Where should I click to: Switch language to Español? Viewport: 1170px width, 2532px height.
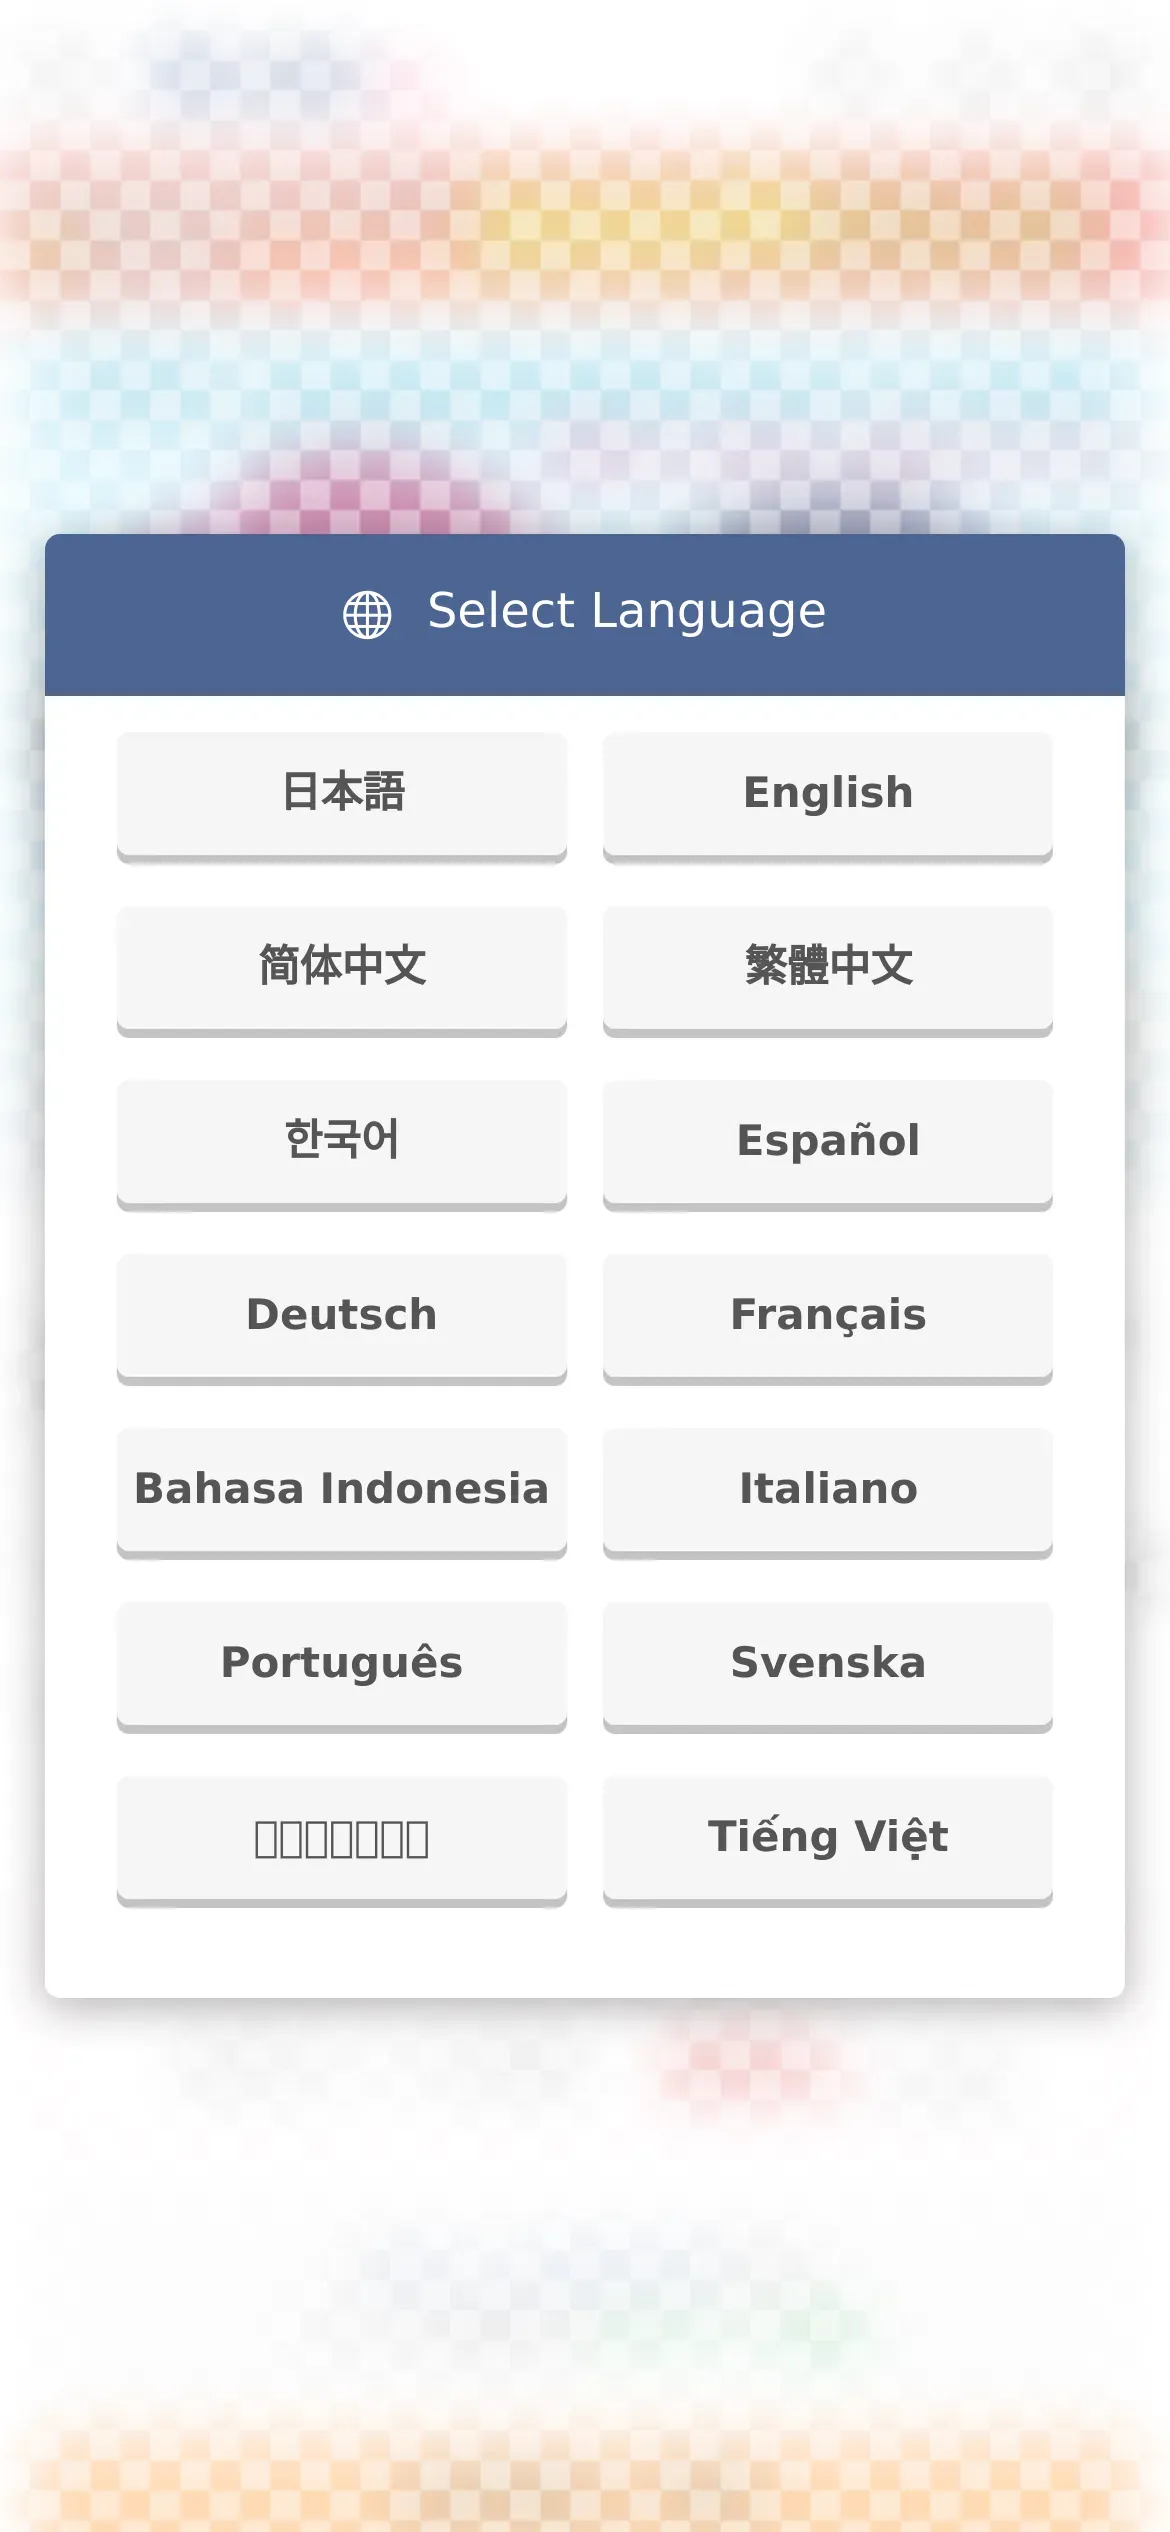pyautogui.click(x=828, y=1145)
